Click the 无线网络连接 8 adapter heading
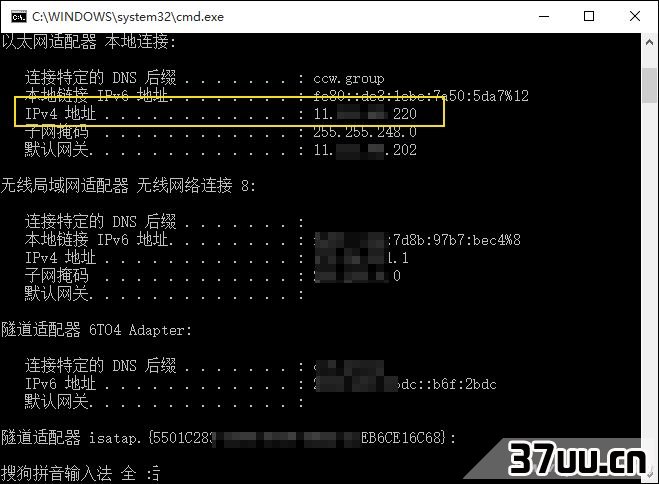The image size is (659, 484). pos(128,185)
